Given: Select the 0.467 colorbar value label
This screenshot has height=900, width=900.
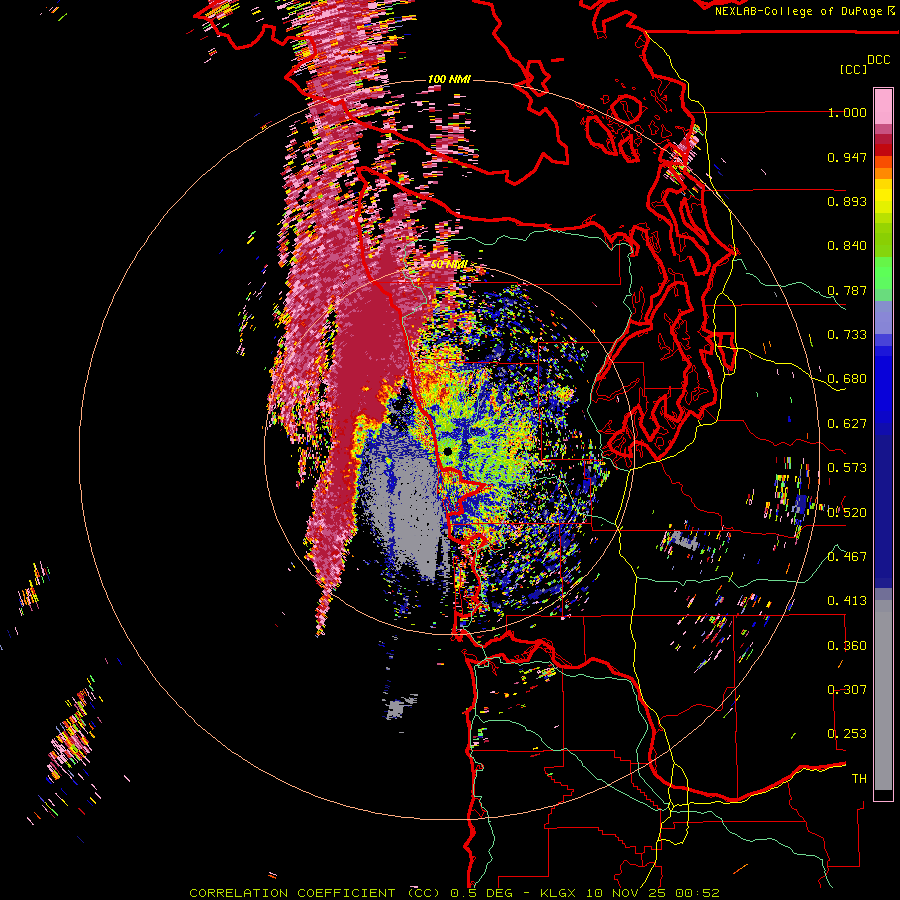Looking at the screenshot, I should pyautogui.click(x=847, y=556).
